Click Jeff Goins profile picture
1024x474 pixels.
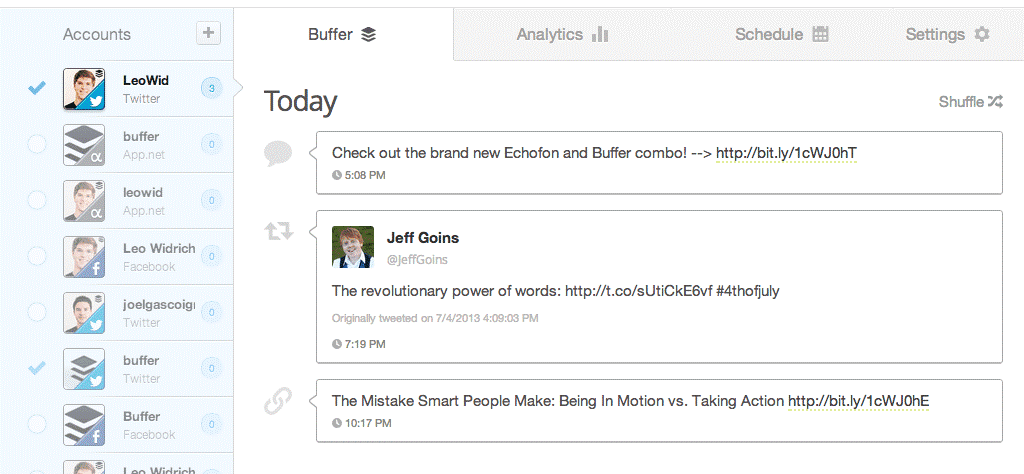(353, 247)
